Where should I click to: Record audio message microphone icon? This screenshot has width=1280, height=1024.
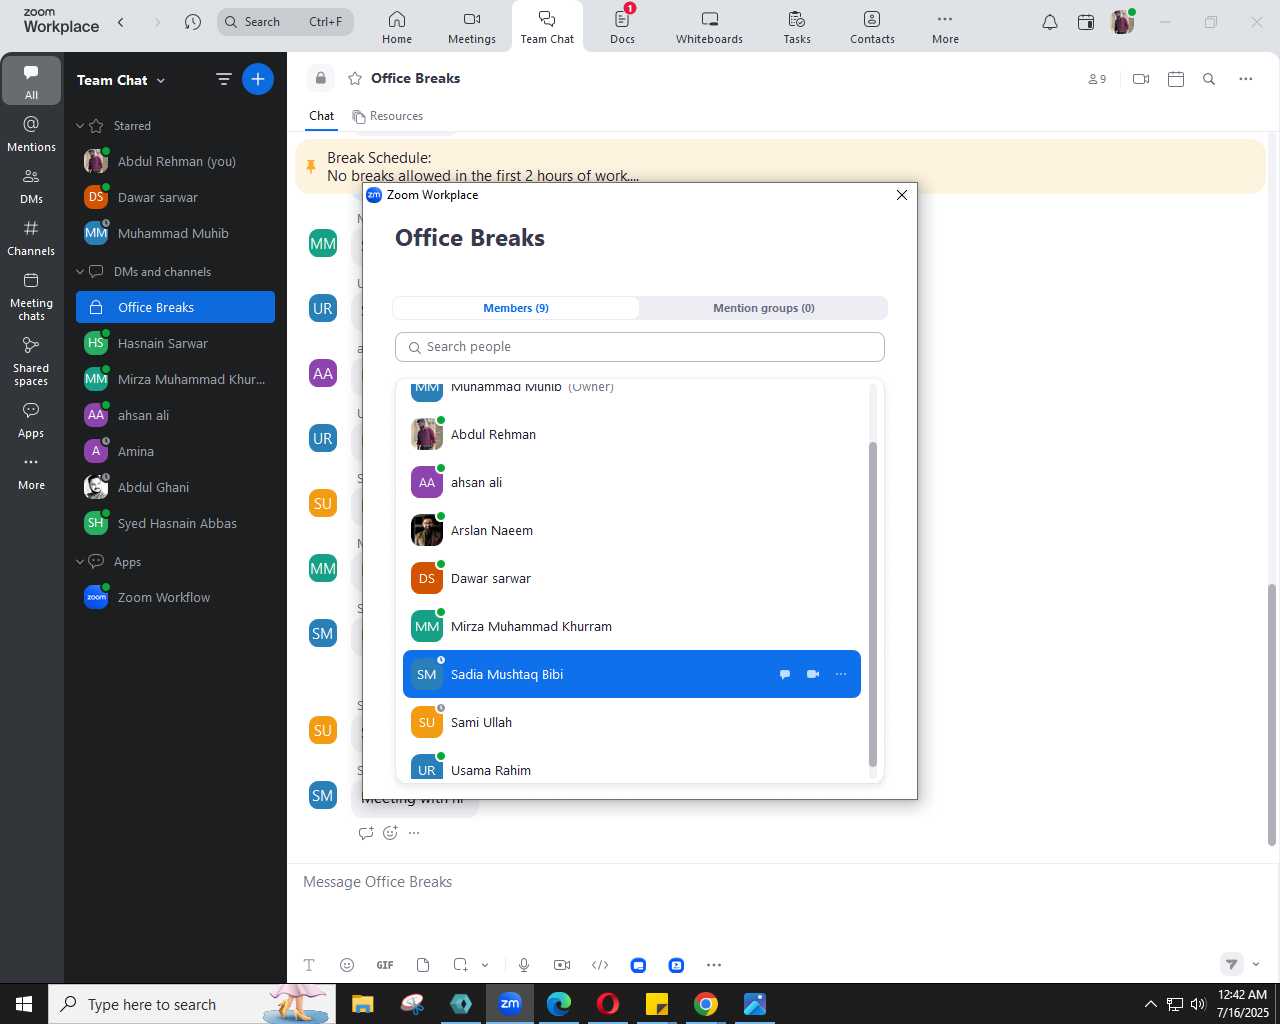(524, 965)
